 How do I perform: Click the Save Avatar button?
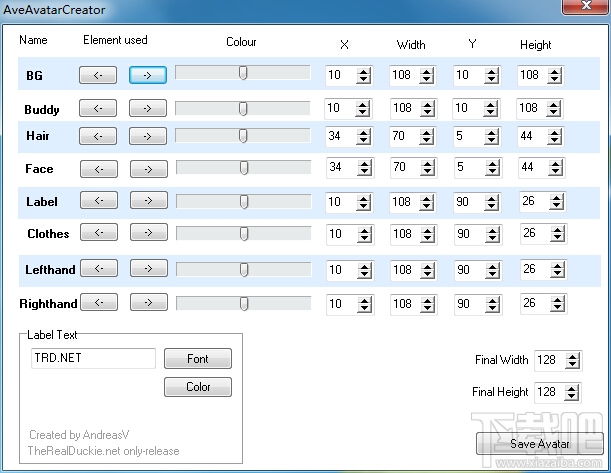coord(540,443)
